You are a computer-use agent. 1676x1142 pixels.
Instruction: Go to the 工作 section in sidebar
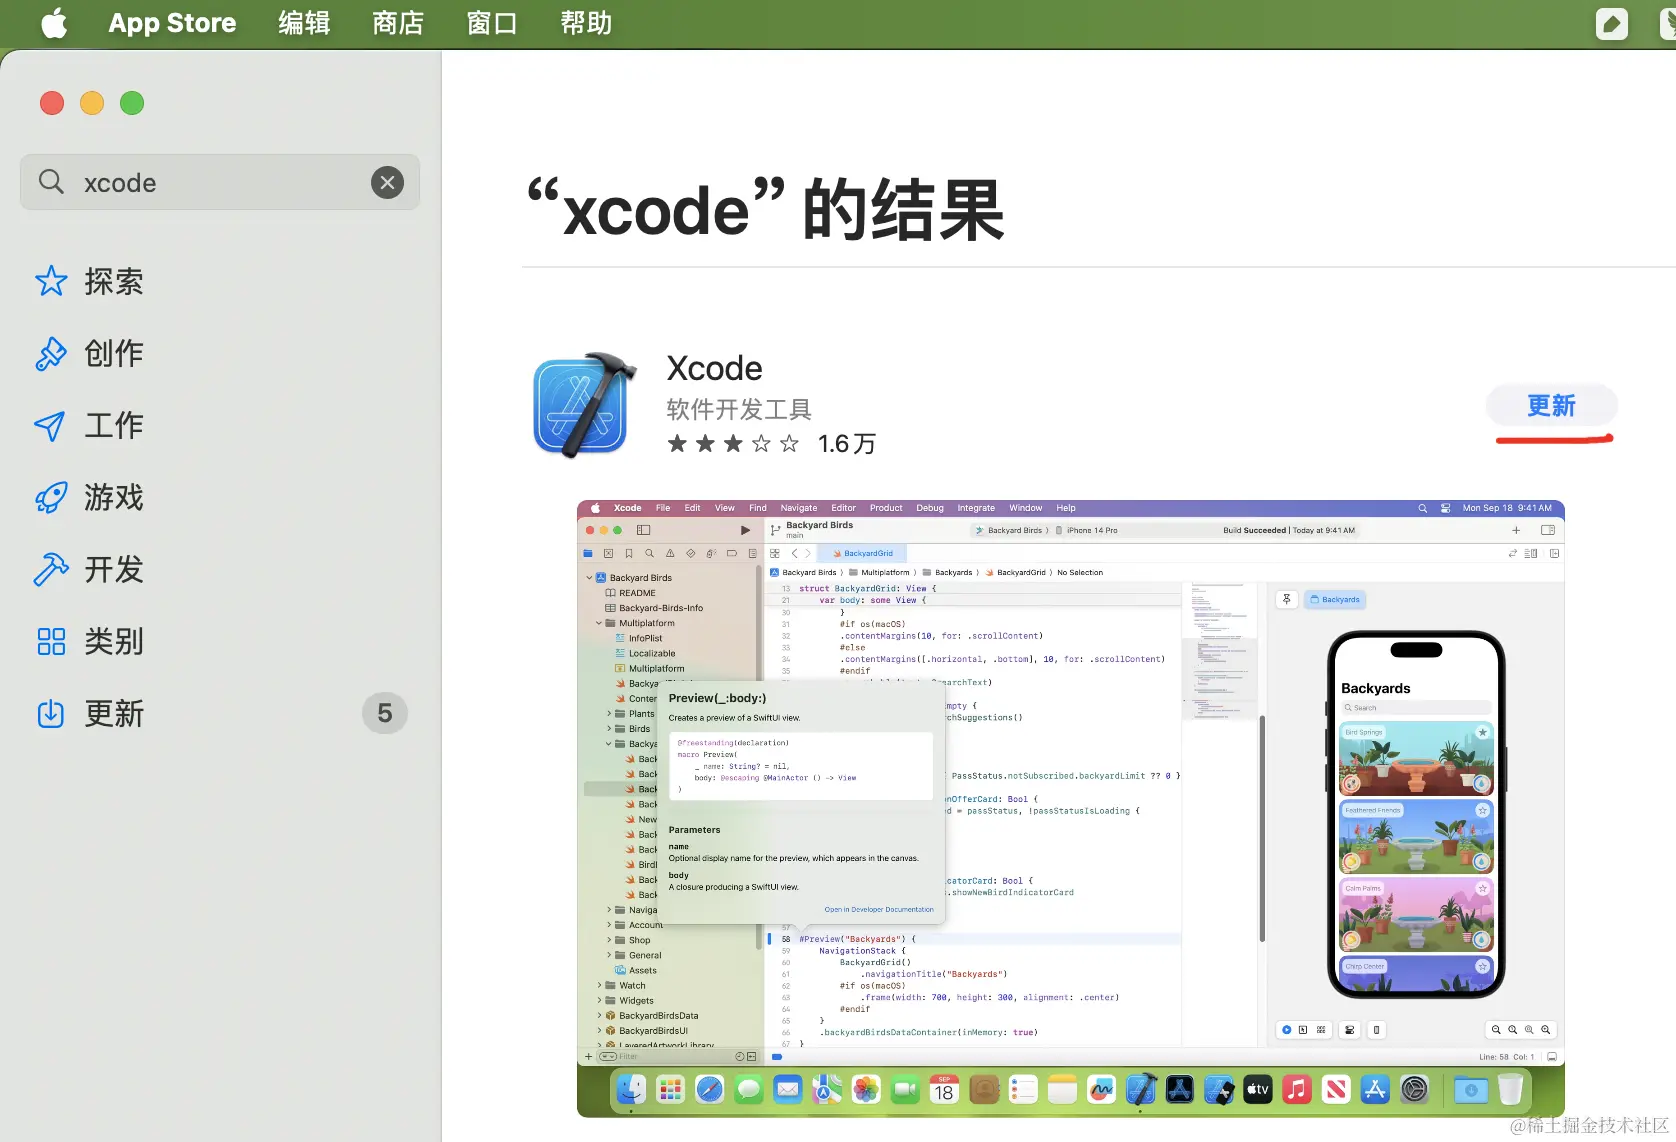[x=220, y=425]
